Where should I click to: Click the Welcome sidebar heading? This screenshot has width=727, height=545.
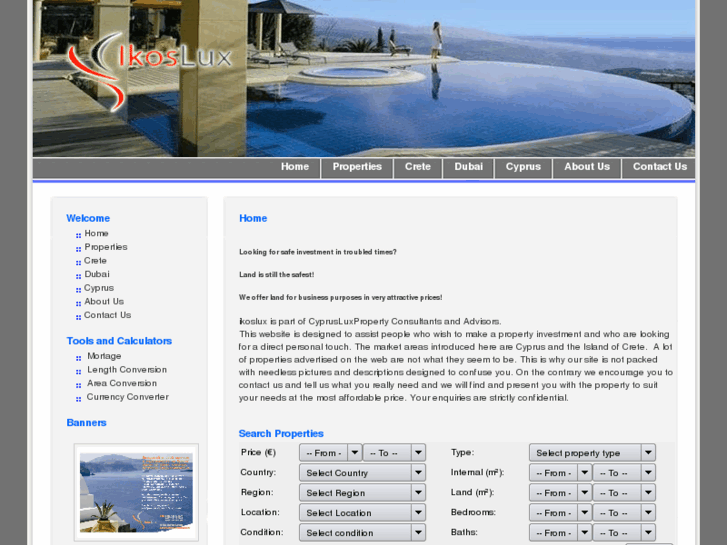(x=88, y=218)
